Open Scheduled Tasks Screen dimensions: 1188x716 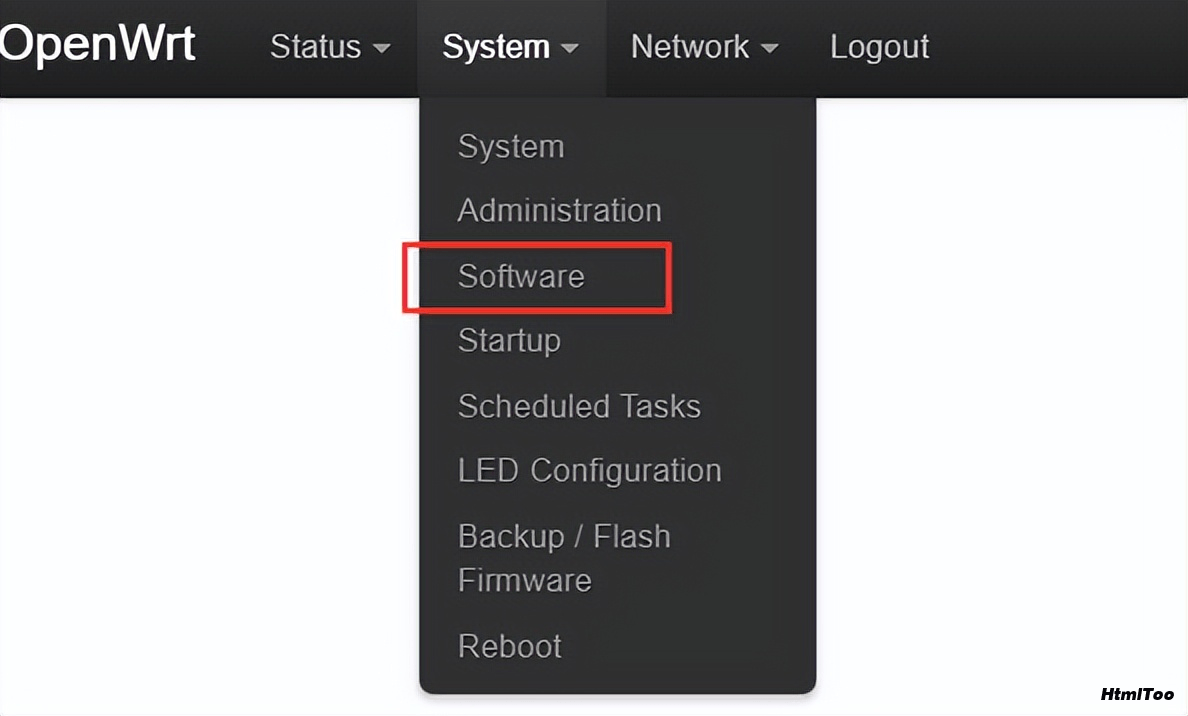point(580,406)
